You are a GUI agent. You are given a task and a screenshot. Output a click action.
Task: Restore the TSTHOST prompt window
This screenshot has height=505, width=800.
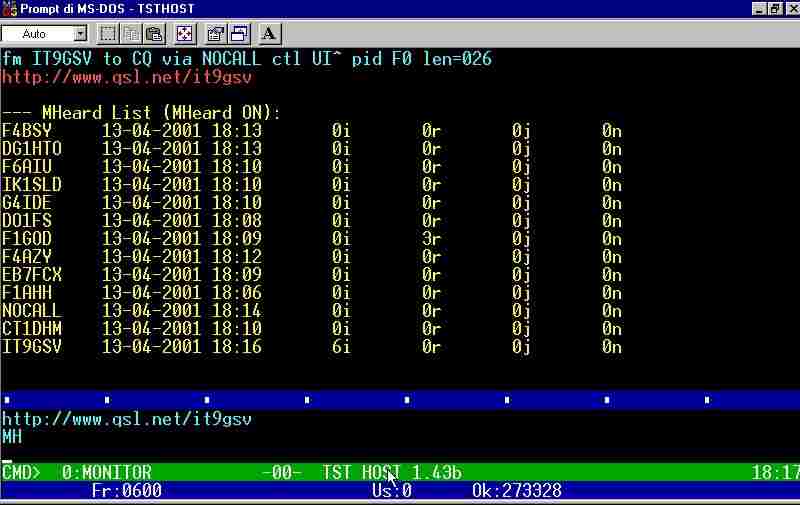tap(776, 9)
